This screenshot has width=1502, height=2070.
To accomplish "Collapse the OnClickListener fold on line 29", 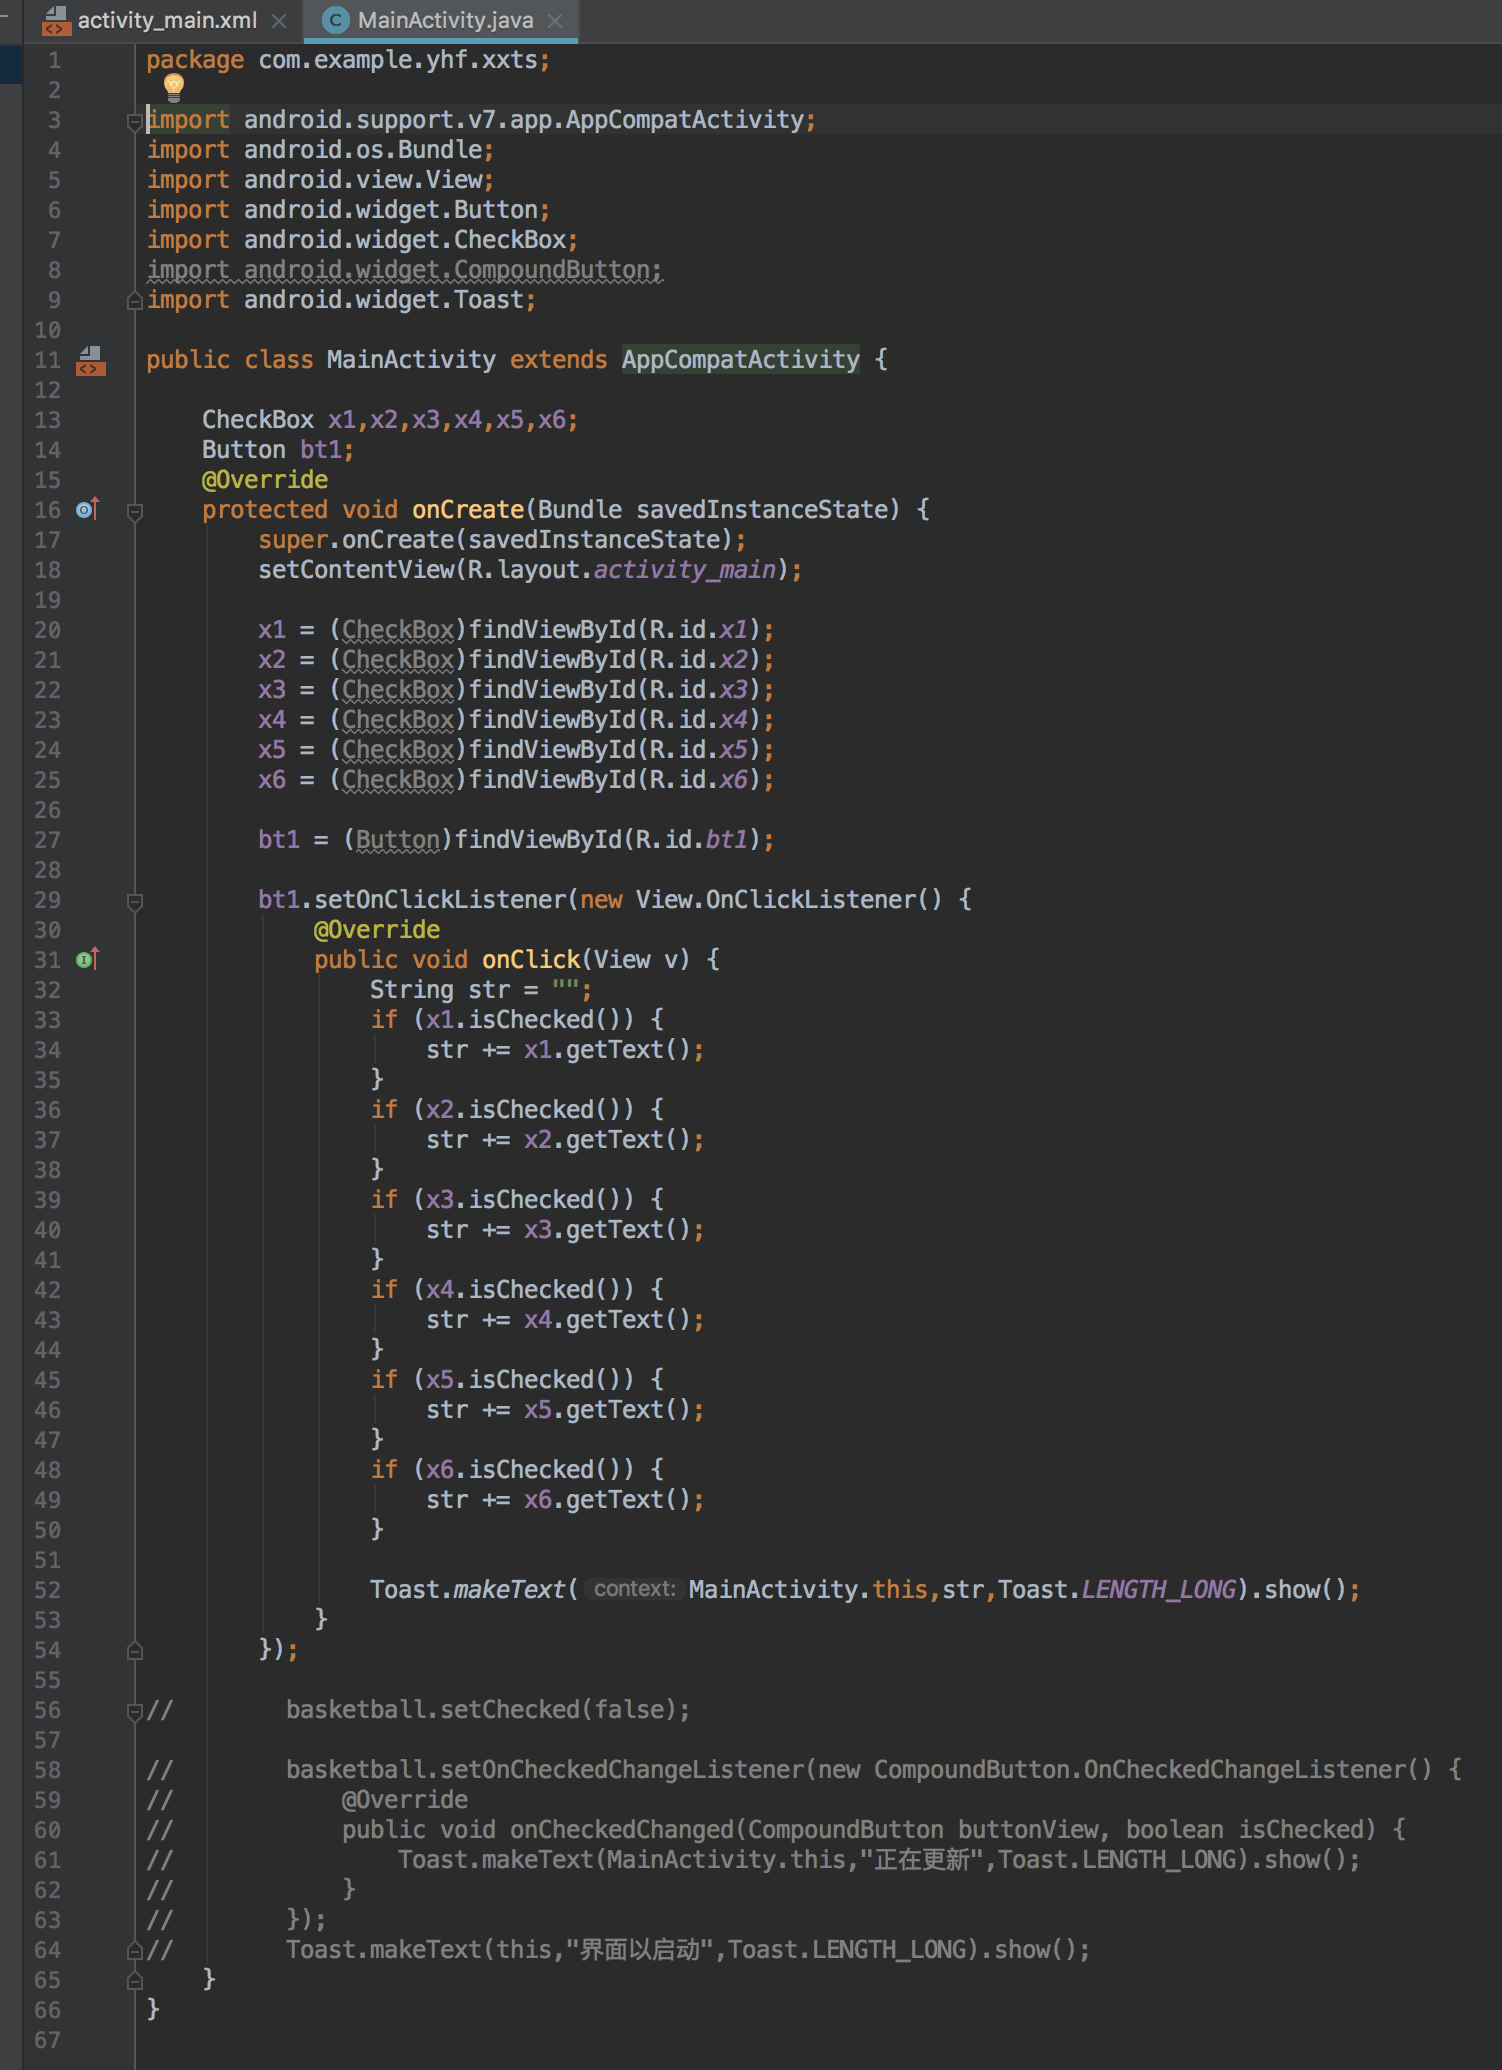I will pyautogui.click(x=135, y=901).
